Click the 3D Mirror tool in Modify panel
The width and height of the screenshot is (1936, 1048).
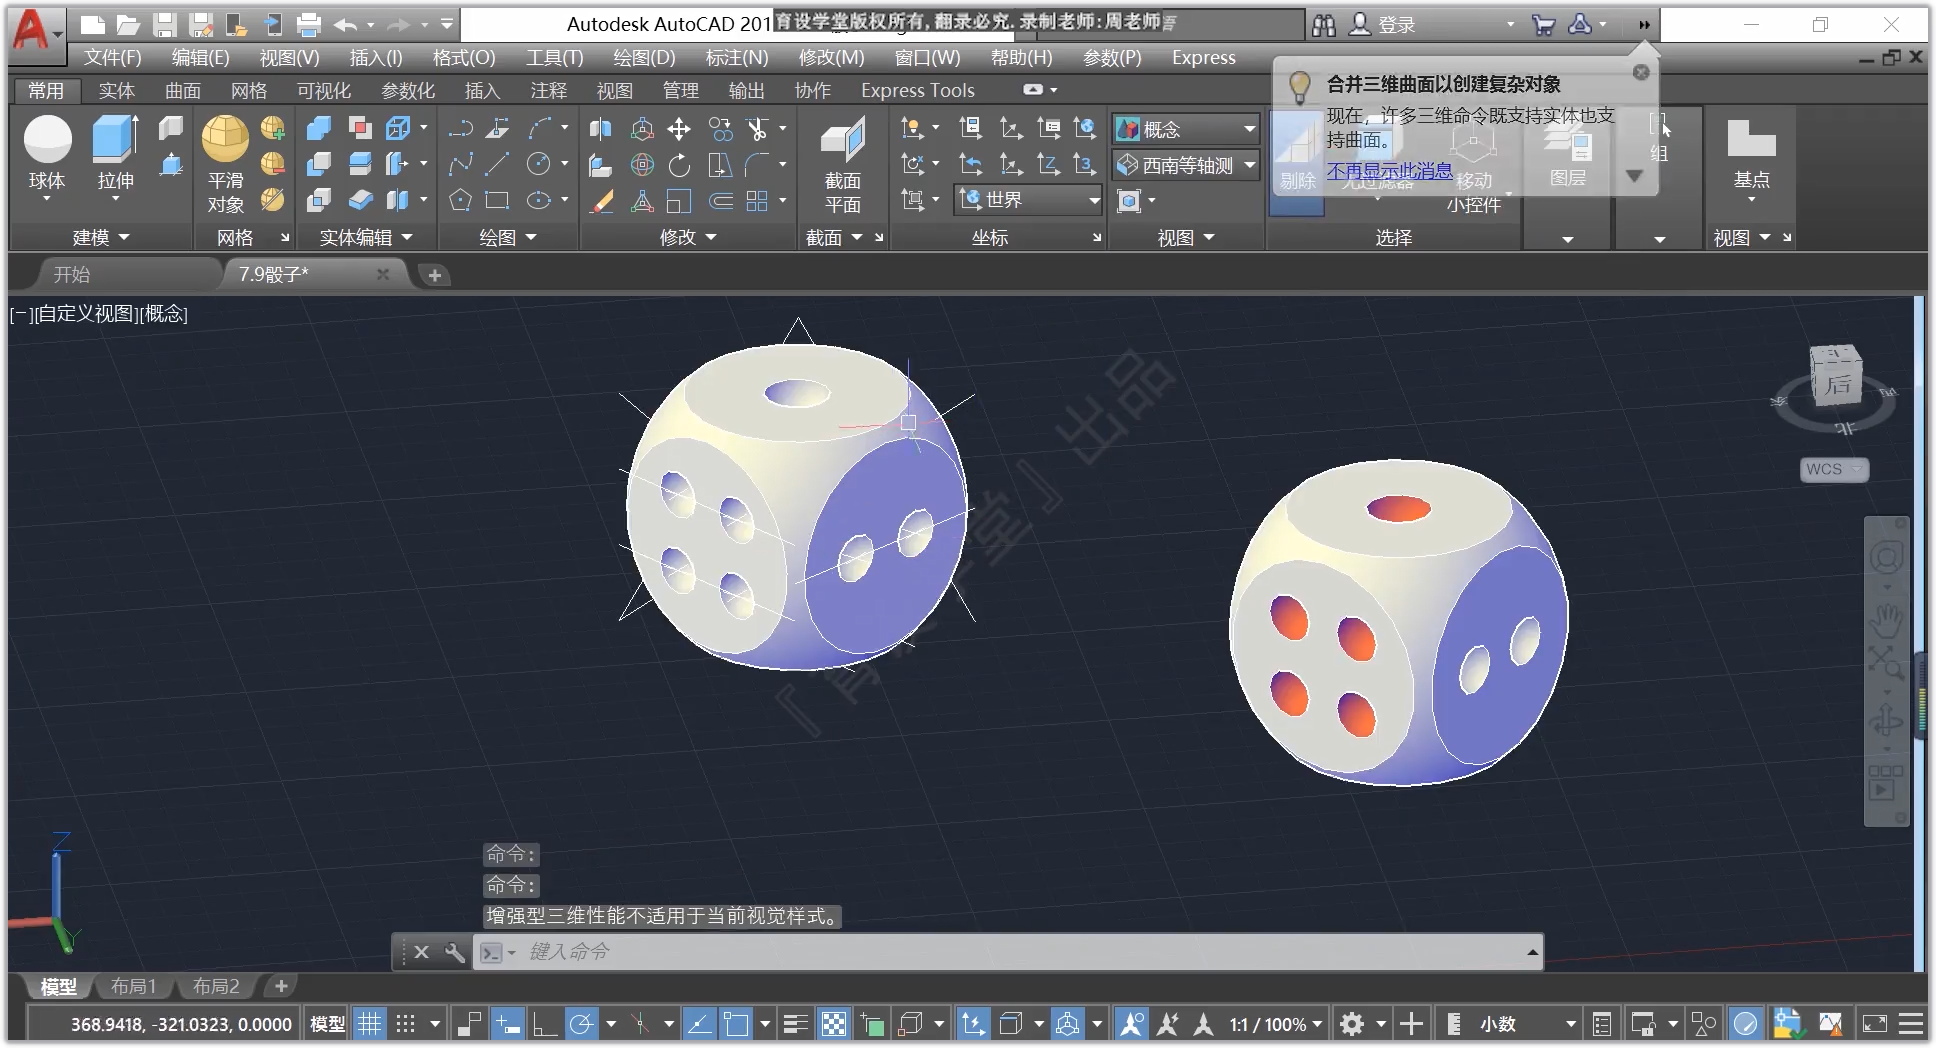point(601,128)
